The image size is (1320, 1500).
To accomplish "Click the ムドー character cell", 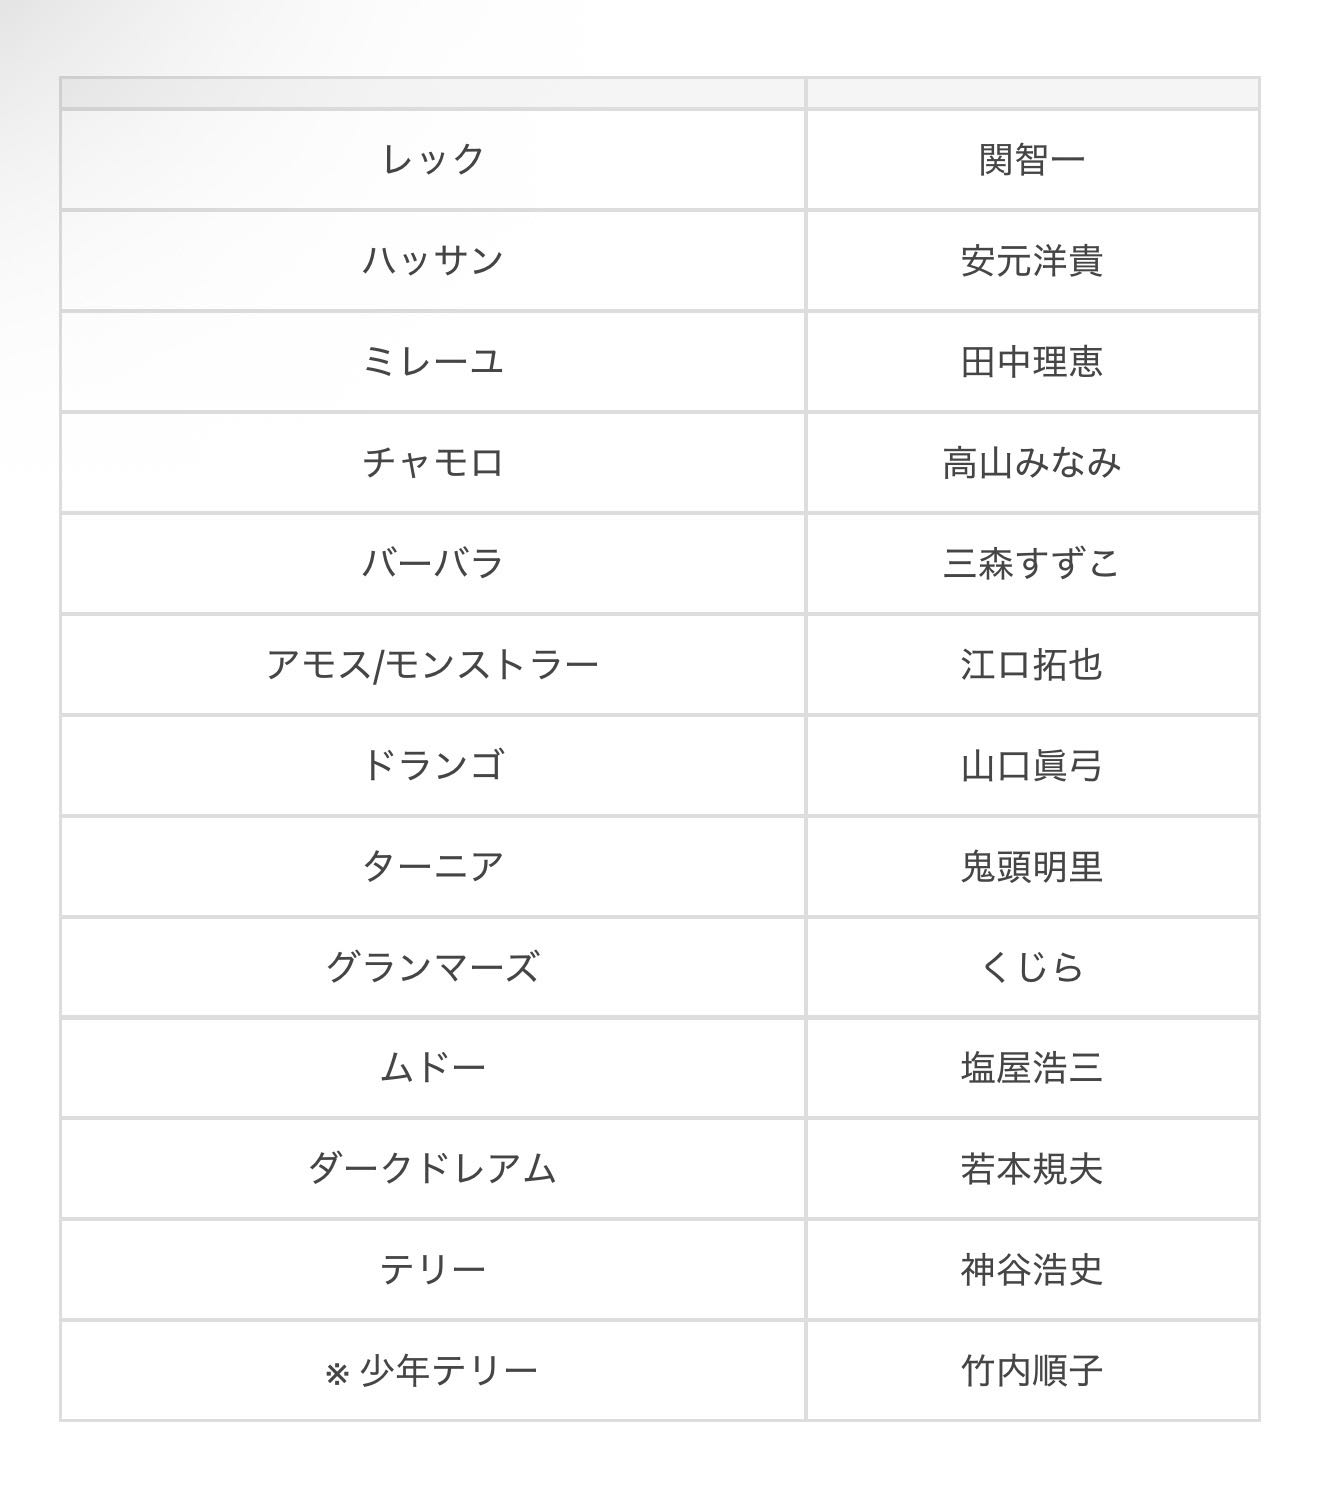I will pyautogui.click(x=433, y=1069).
